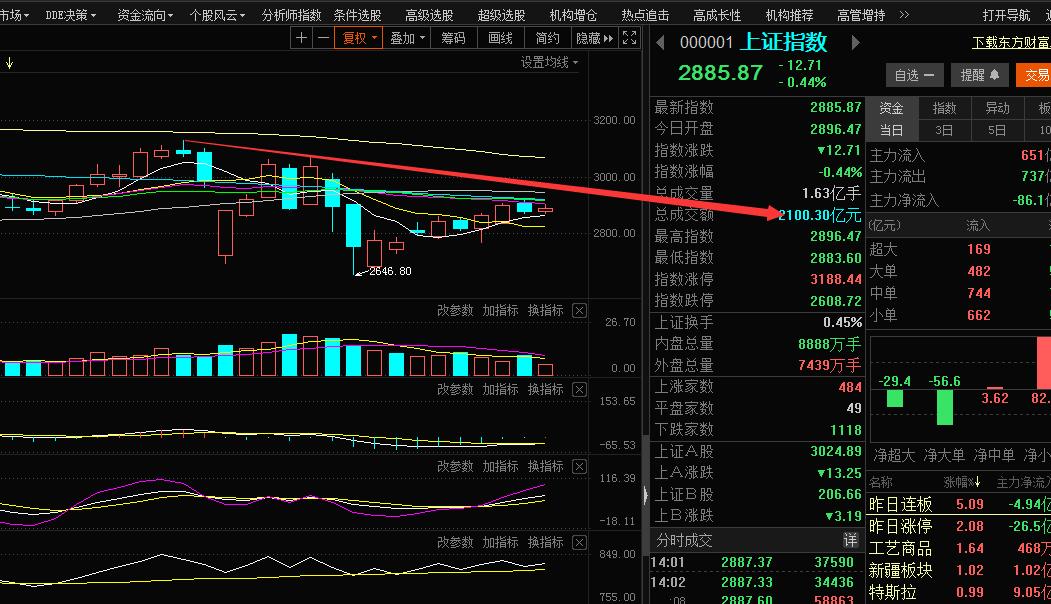
Task: Go to next stock with right arrow
Action: pos(855,43)
